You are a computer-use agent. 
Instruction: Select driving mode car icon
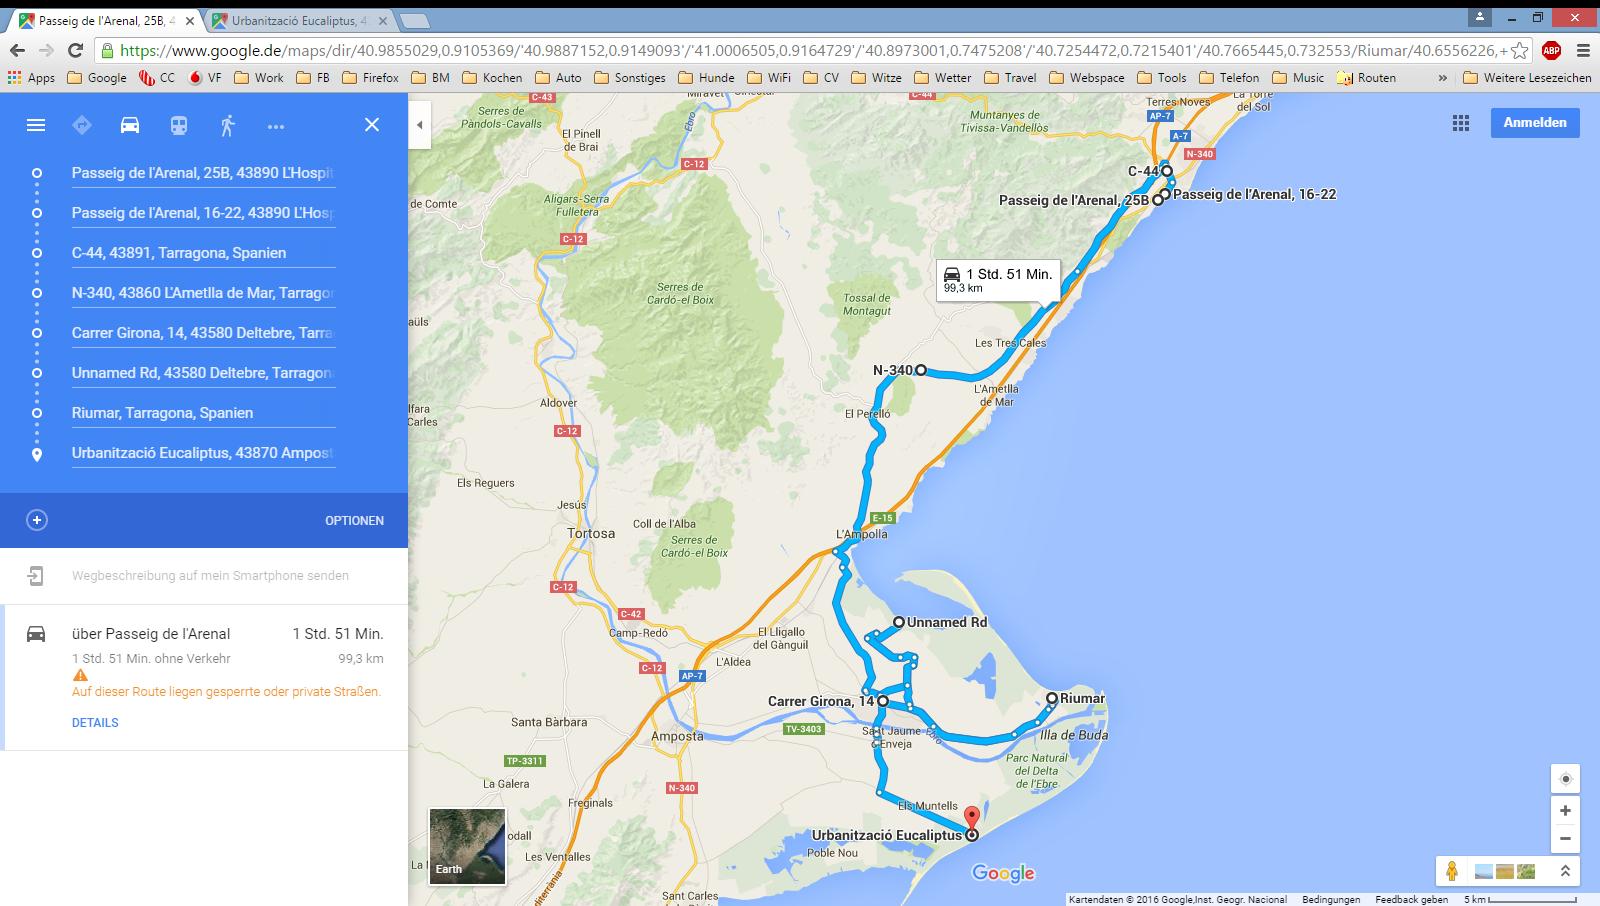click(x=130, y=125)
